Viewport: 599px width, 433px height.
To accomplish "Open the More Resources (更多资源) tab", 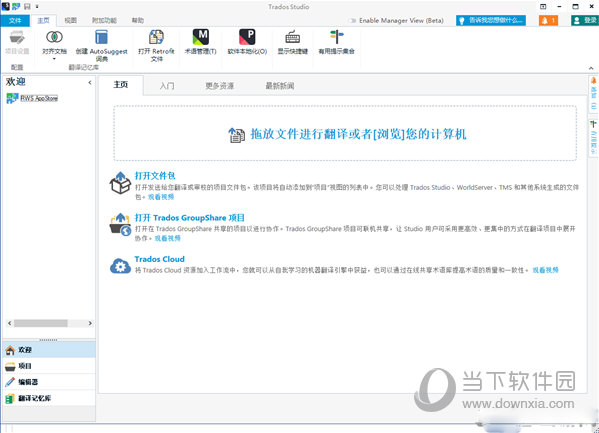I will (220, 86).
